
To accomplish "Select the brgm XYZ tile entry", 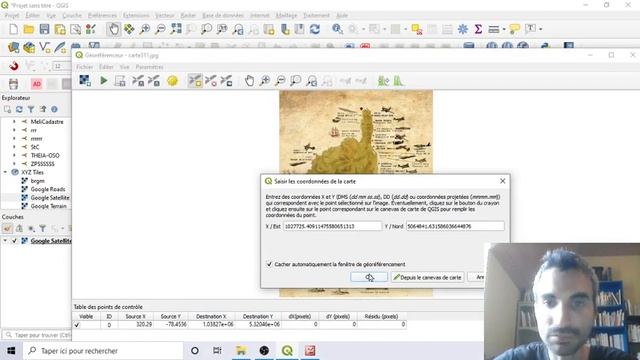I will tap(38, 181).
